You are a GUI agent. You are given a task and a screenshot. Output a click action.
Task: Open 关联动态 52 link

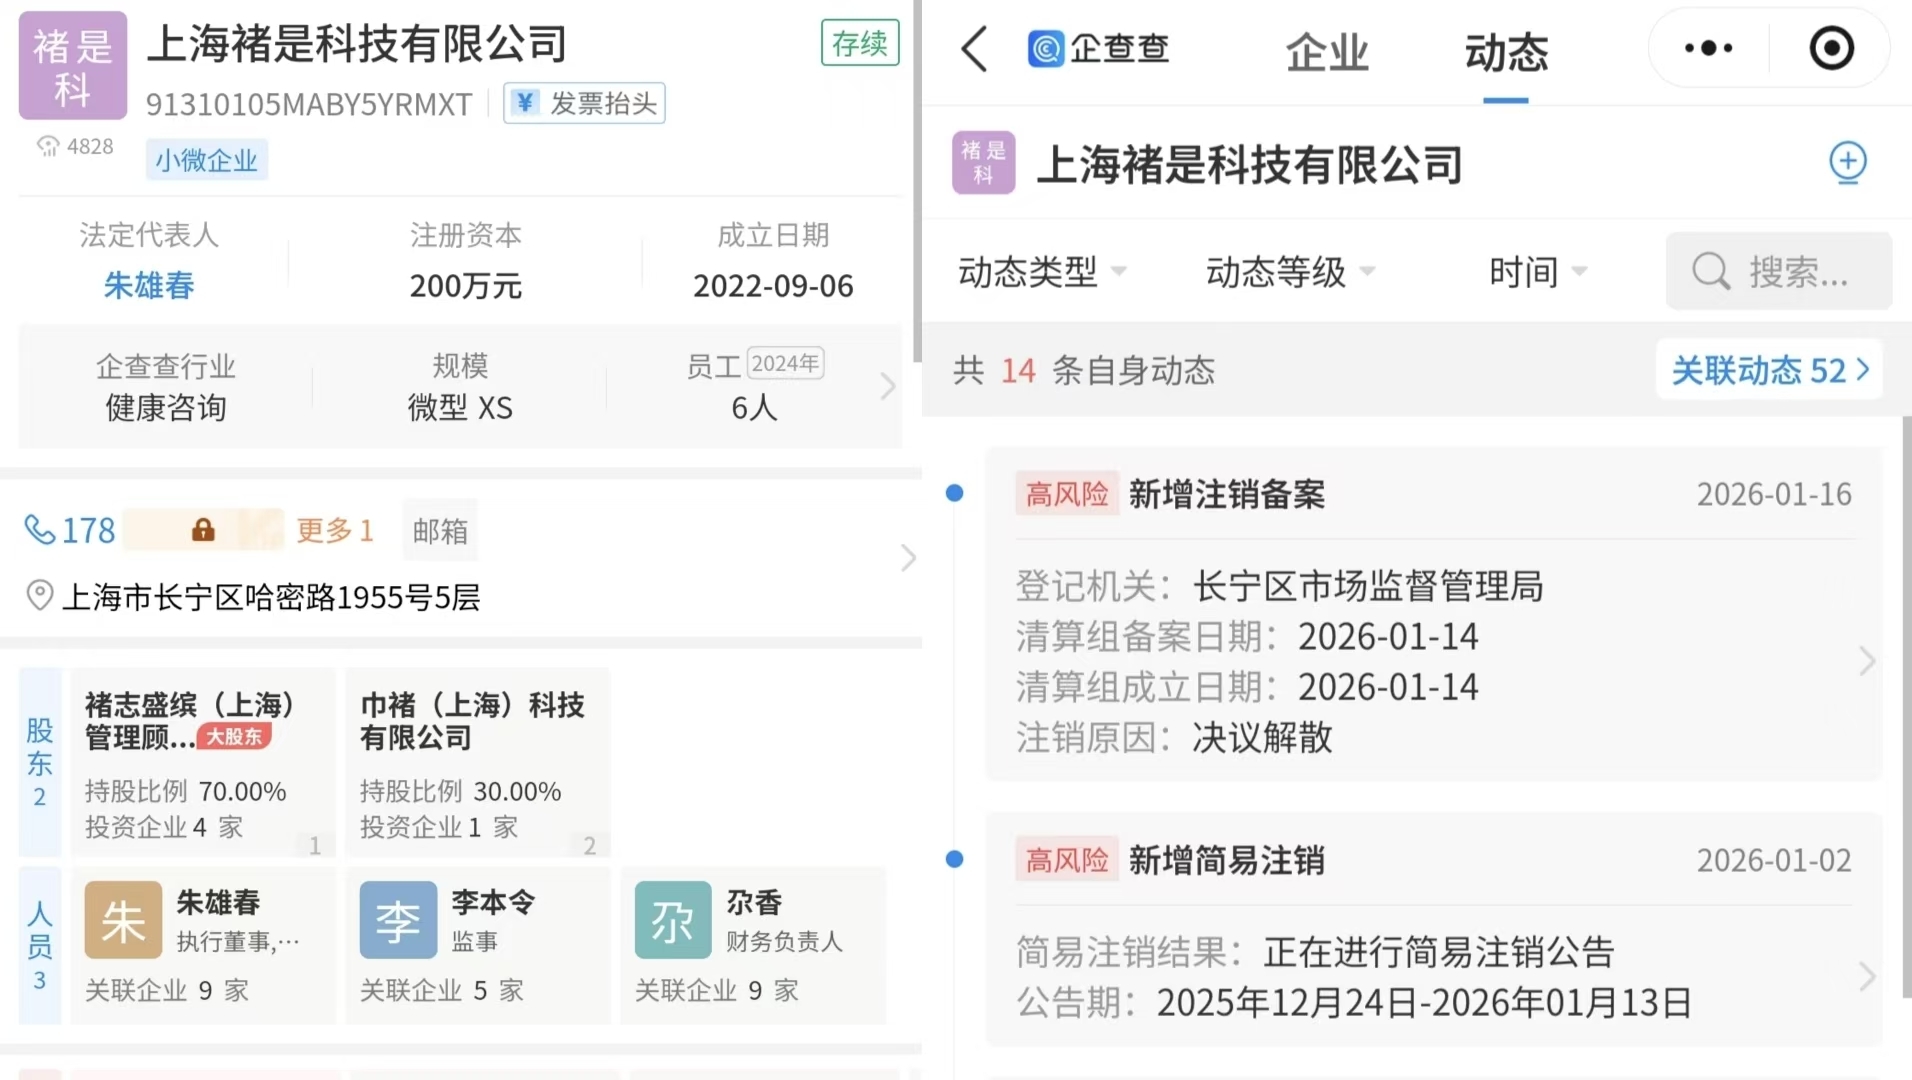tap(1769, 370)
